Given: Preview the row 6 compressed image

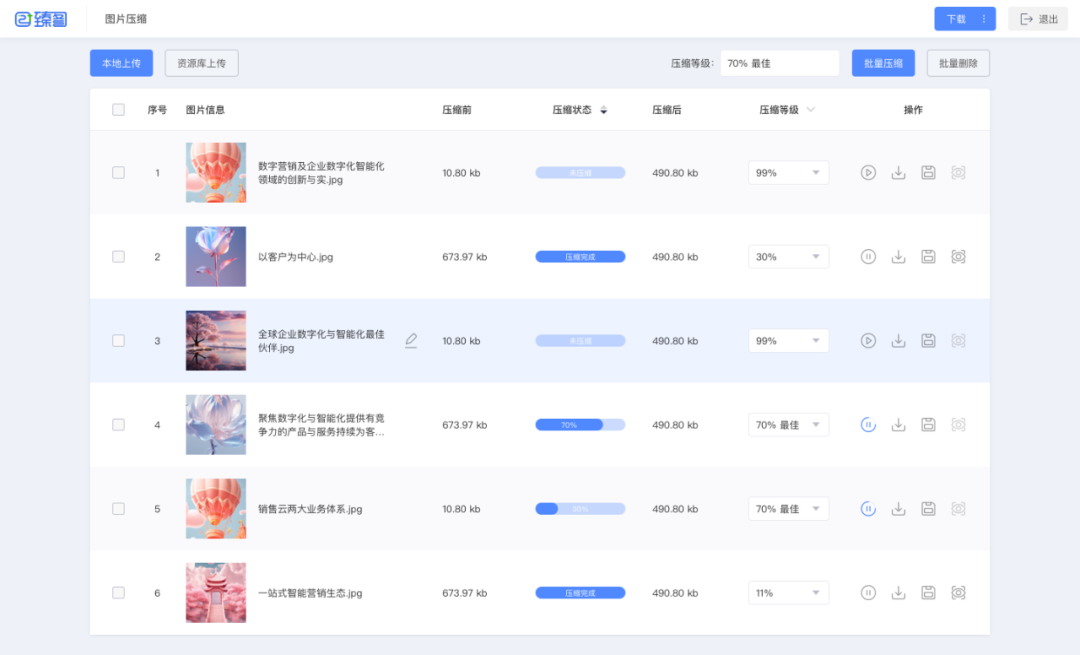Looking at the screenshot, I should [958, 593].
